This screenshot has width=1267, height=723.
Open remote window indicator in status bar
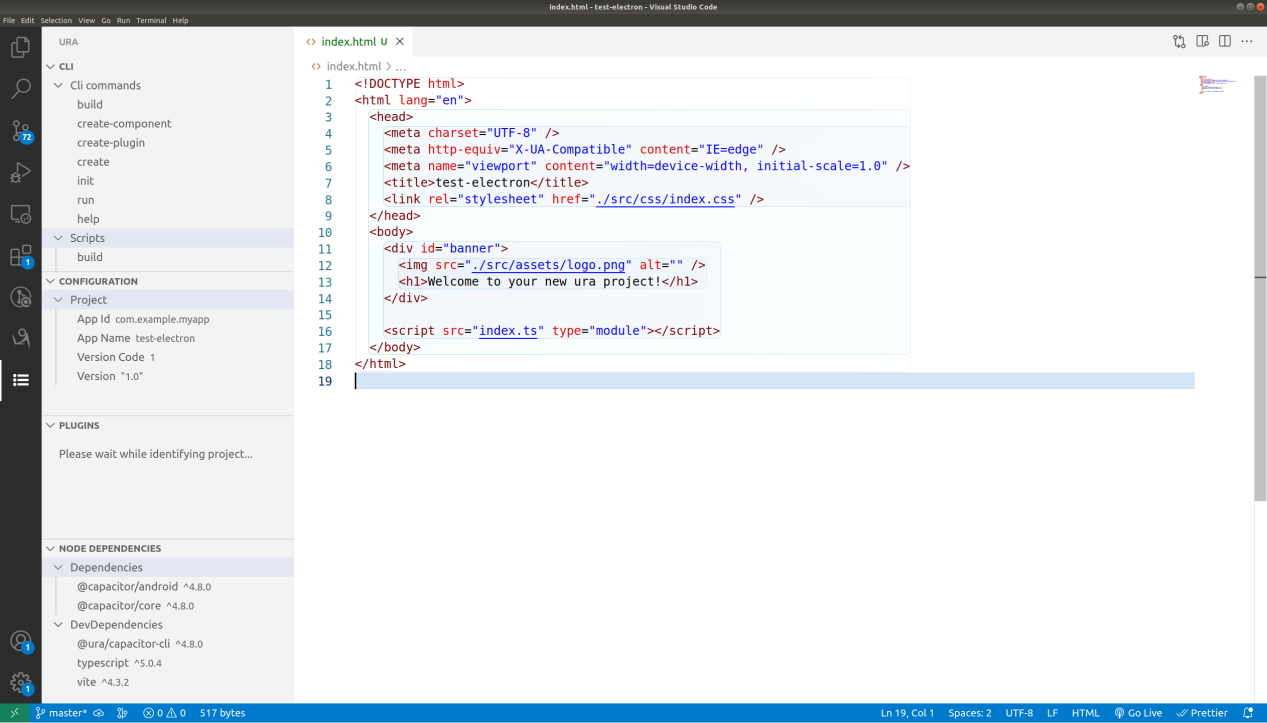[14, 713]
